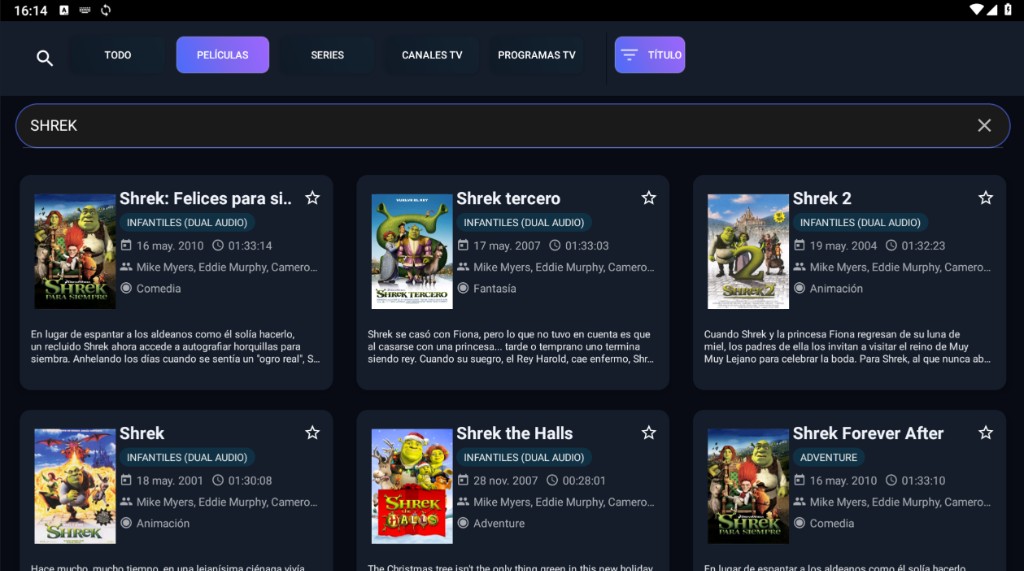The width and height of the screenshot is (1024, 571).
Task: Click the keyboard icon in the status bar
Action: click(x=85, y=10)
